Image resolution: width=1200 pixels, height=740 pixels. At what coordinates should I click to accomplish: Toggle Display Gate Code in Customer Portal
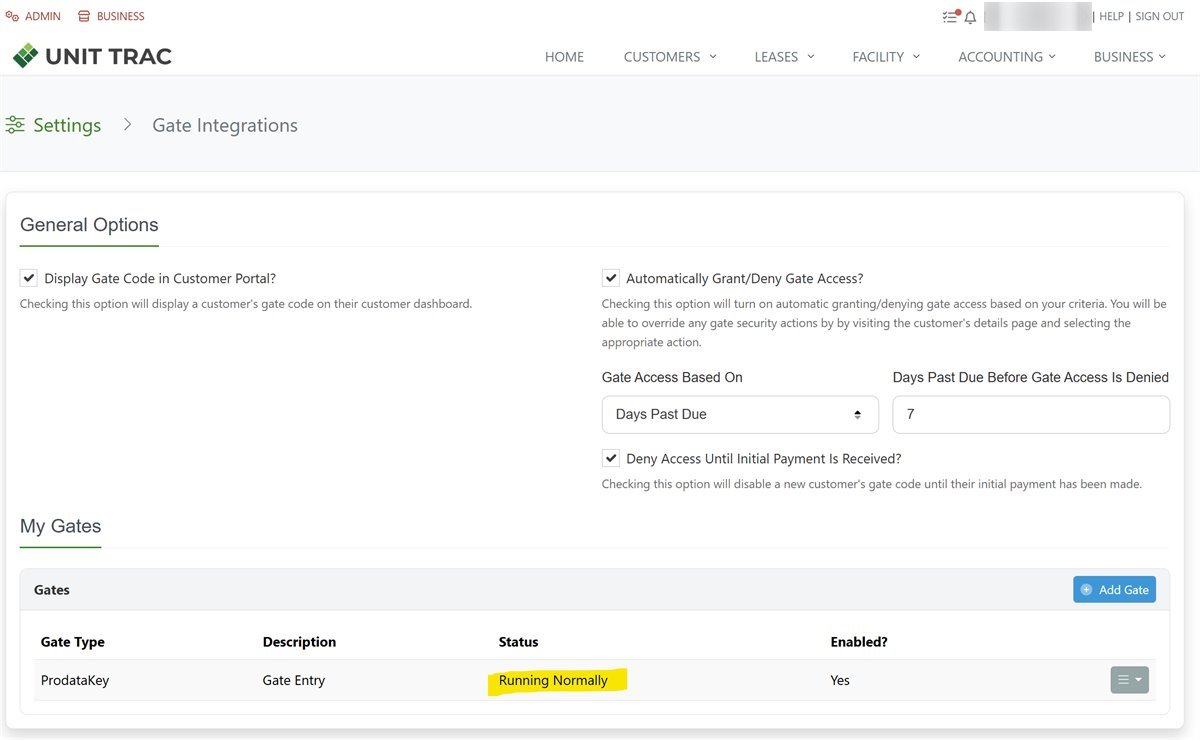point(28,278)
